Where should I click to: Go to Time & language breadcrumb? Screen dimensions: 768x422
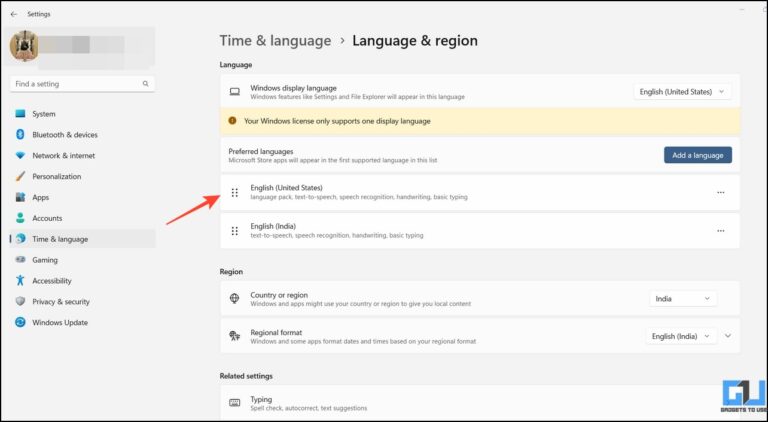click(275, 41)
